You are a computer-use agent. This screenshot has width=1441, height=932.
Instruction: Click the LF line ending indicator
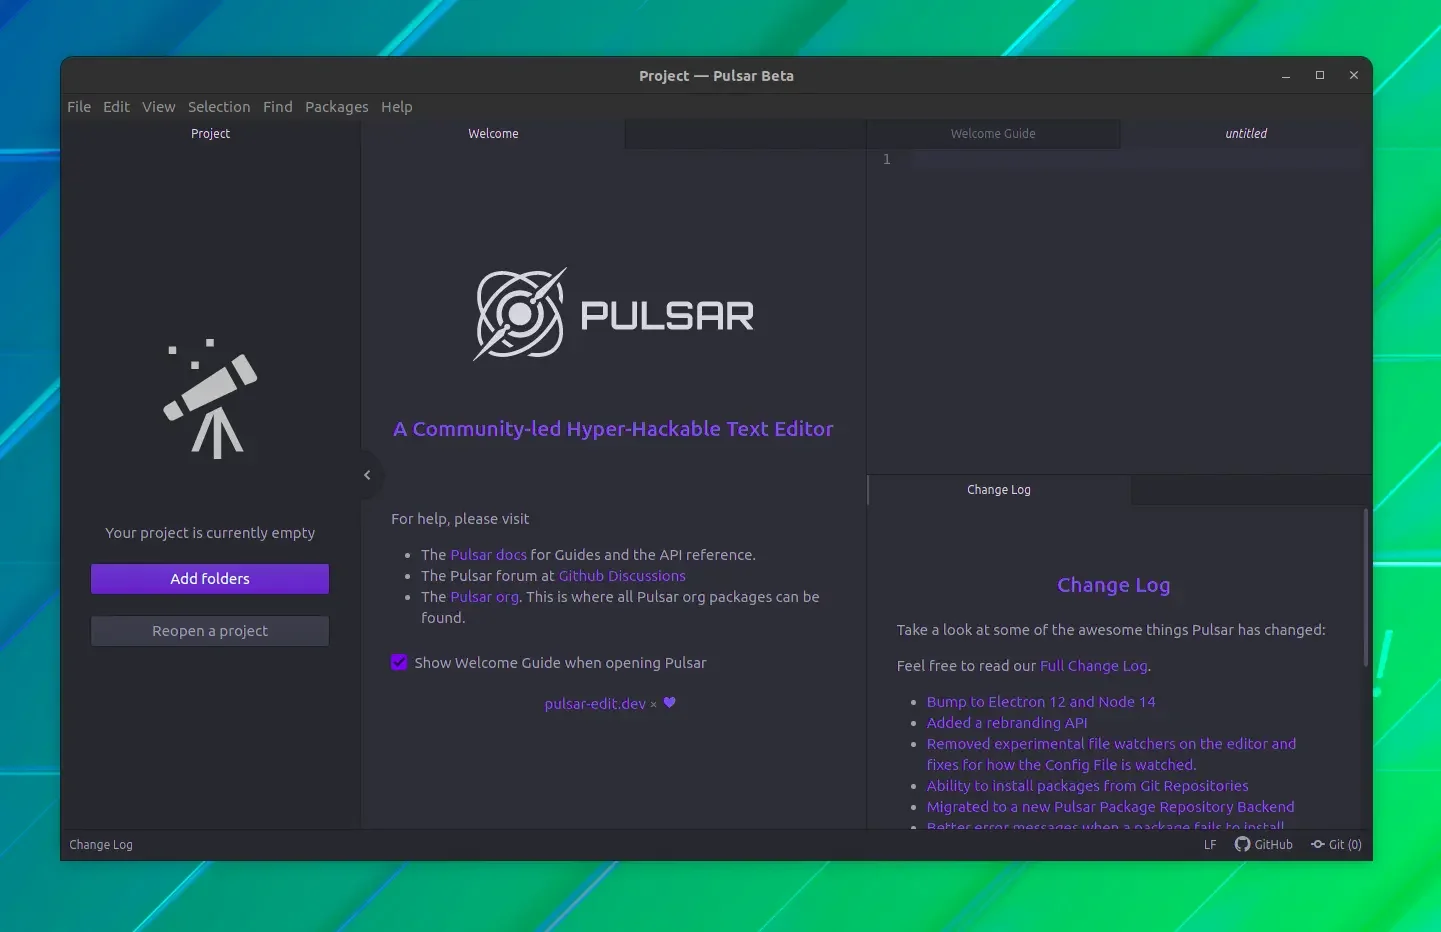1210,845
